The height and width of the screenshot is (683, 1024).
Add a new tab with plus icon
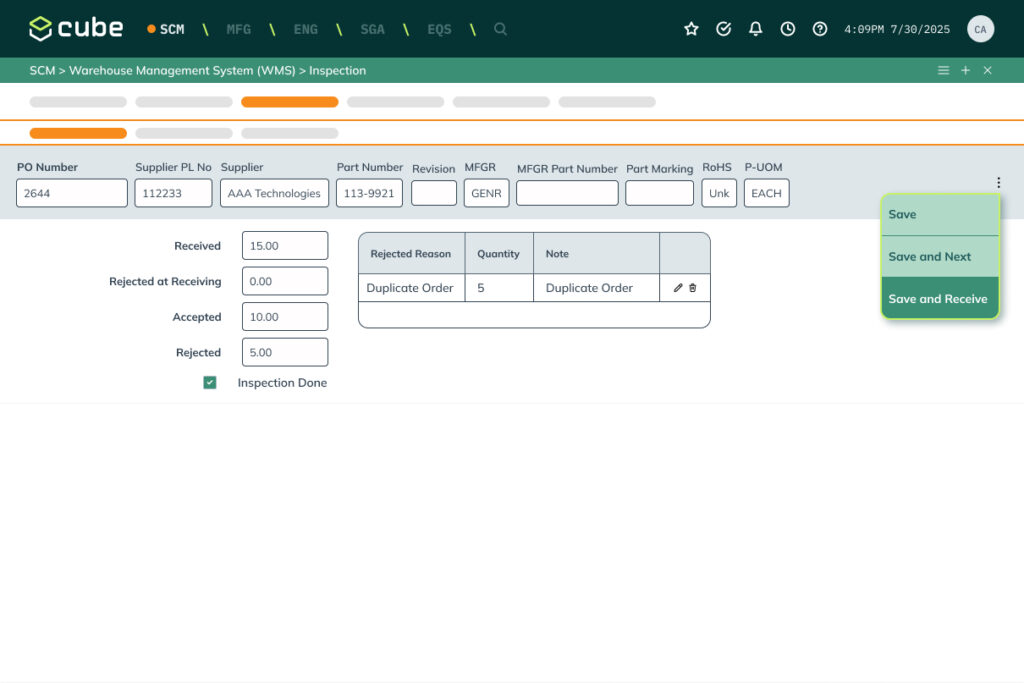[965, 71]
